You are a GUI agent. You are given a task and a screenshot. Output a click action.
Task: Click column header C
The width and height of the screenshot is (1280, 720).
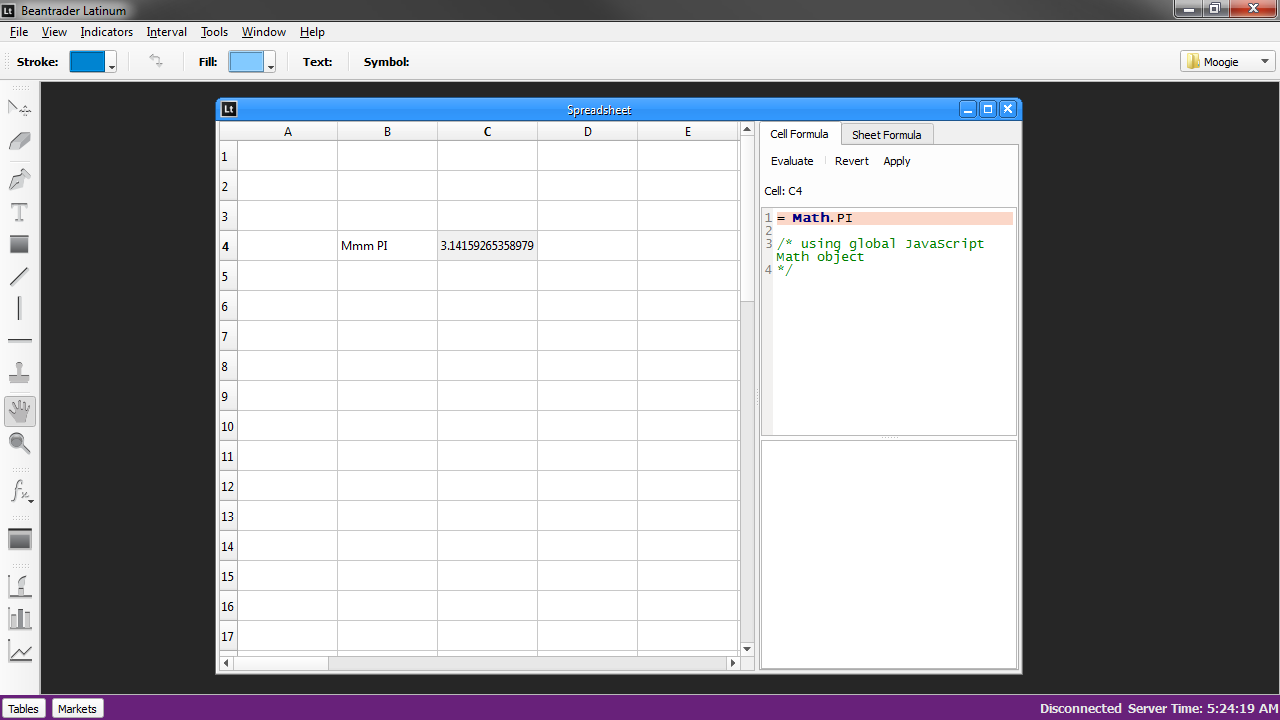(x=488, y=132)
